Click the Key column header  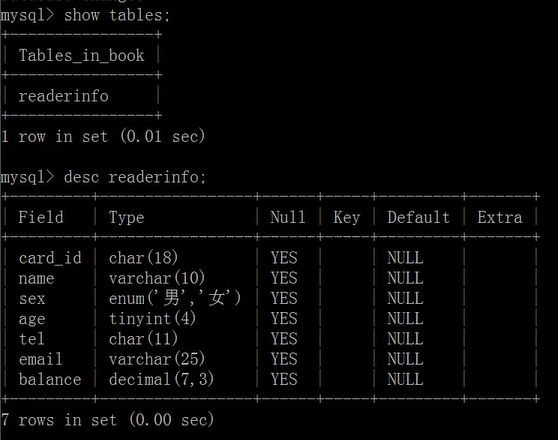click(x=347, y=218)
